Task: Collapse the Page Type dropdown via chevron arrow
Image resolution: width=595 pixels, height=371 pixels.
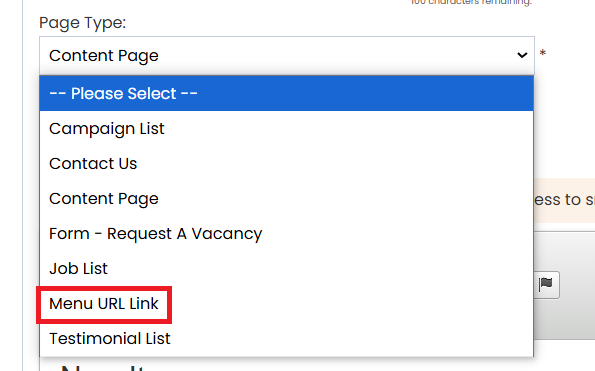Action: click(522, 55)
